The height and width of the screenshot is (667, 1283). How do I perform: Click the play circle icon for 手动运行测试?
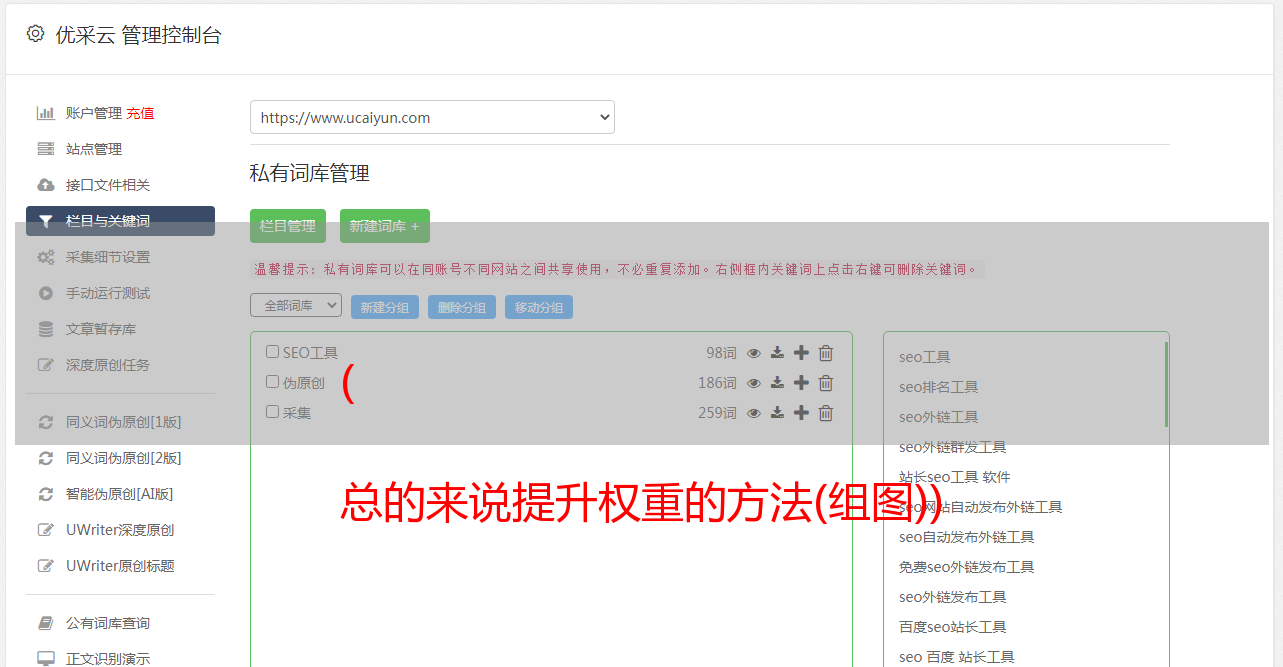[46, 293]
